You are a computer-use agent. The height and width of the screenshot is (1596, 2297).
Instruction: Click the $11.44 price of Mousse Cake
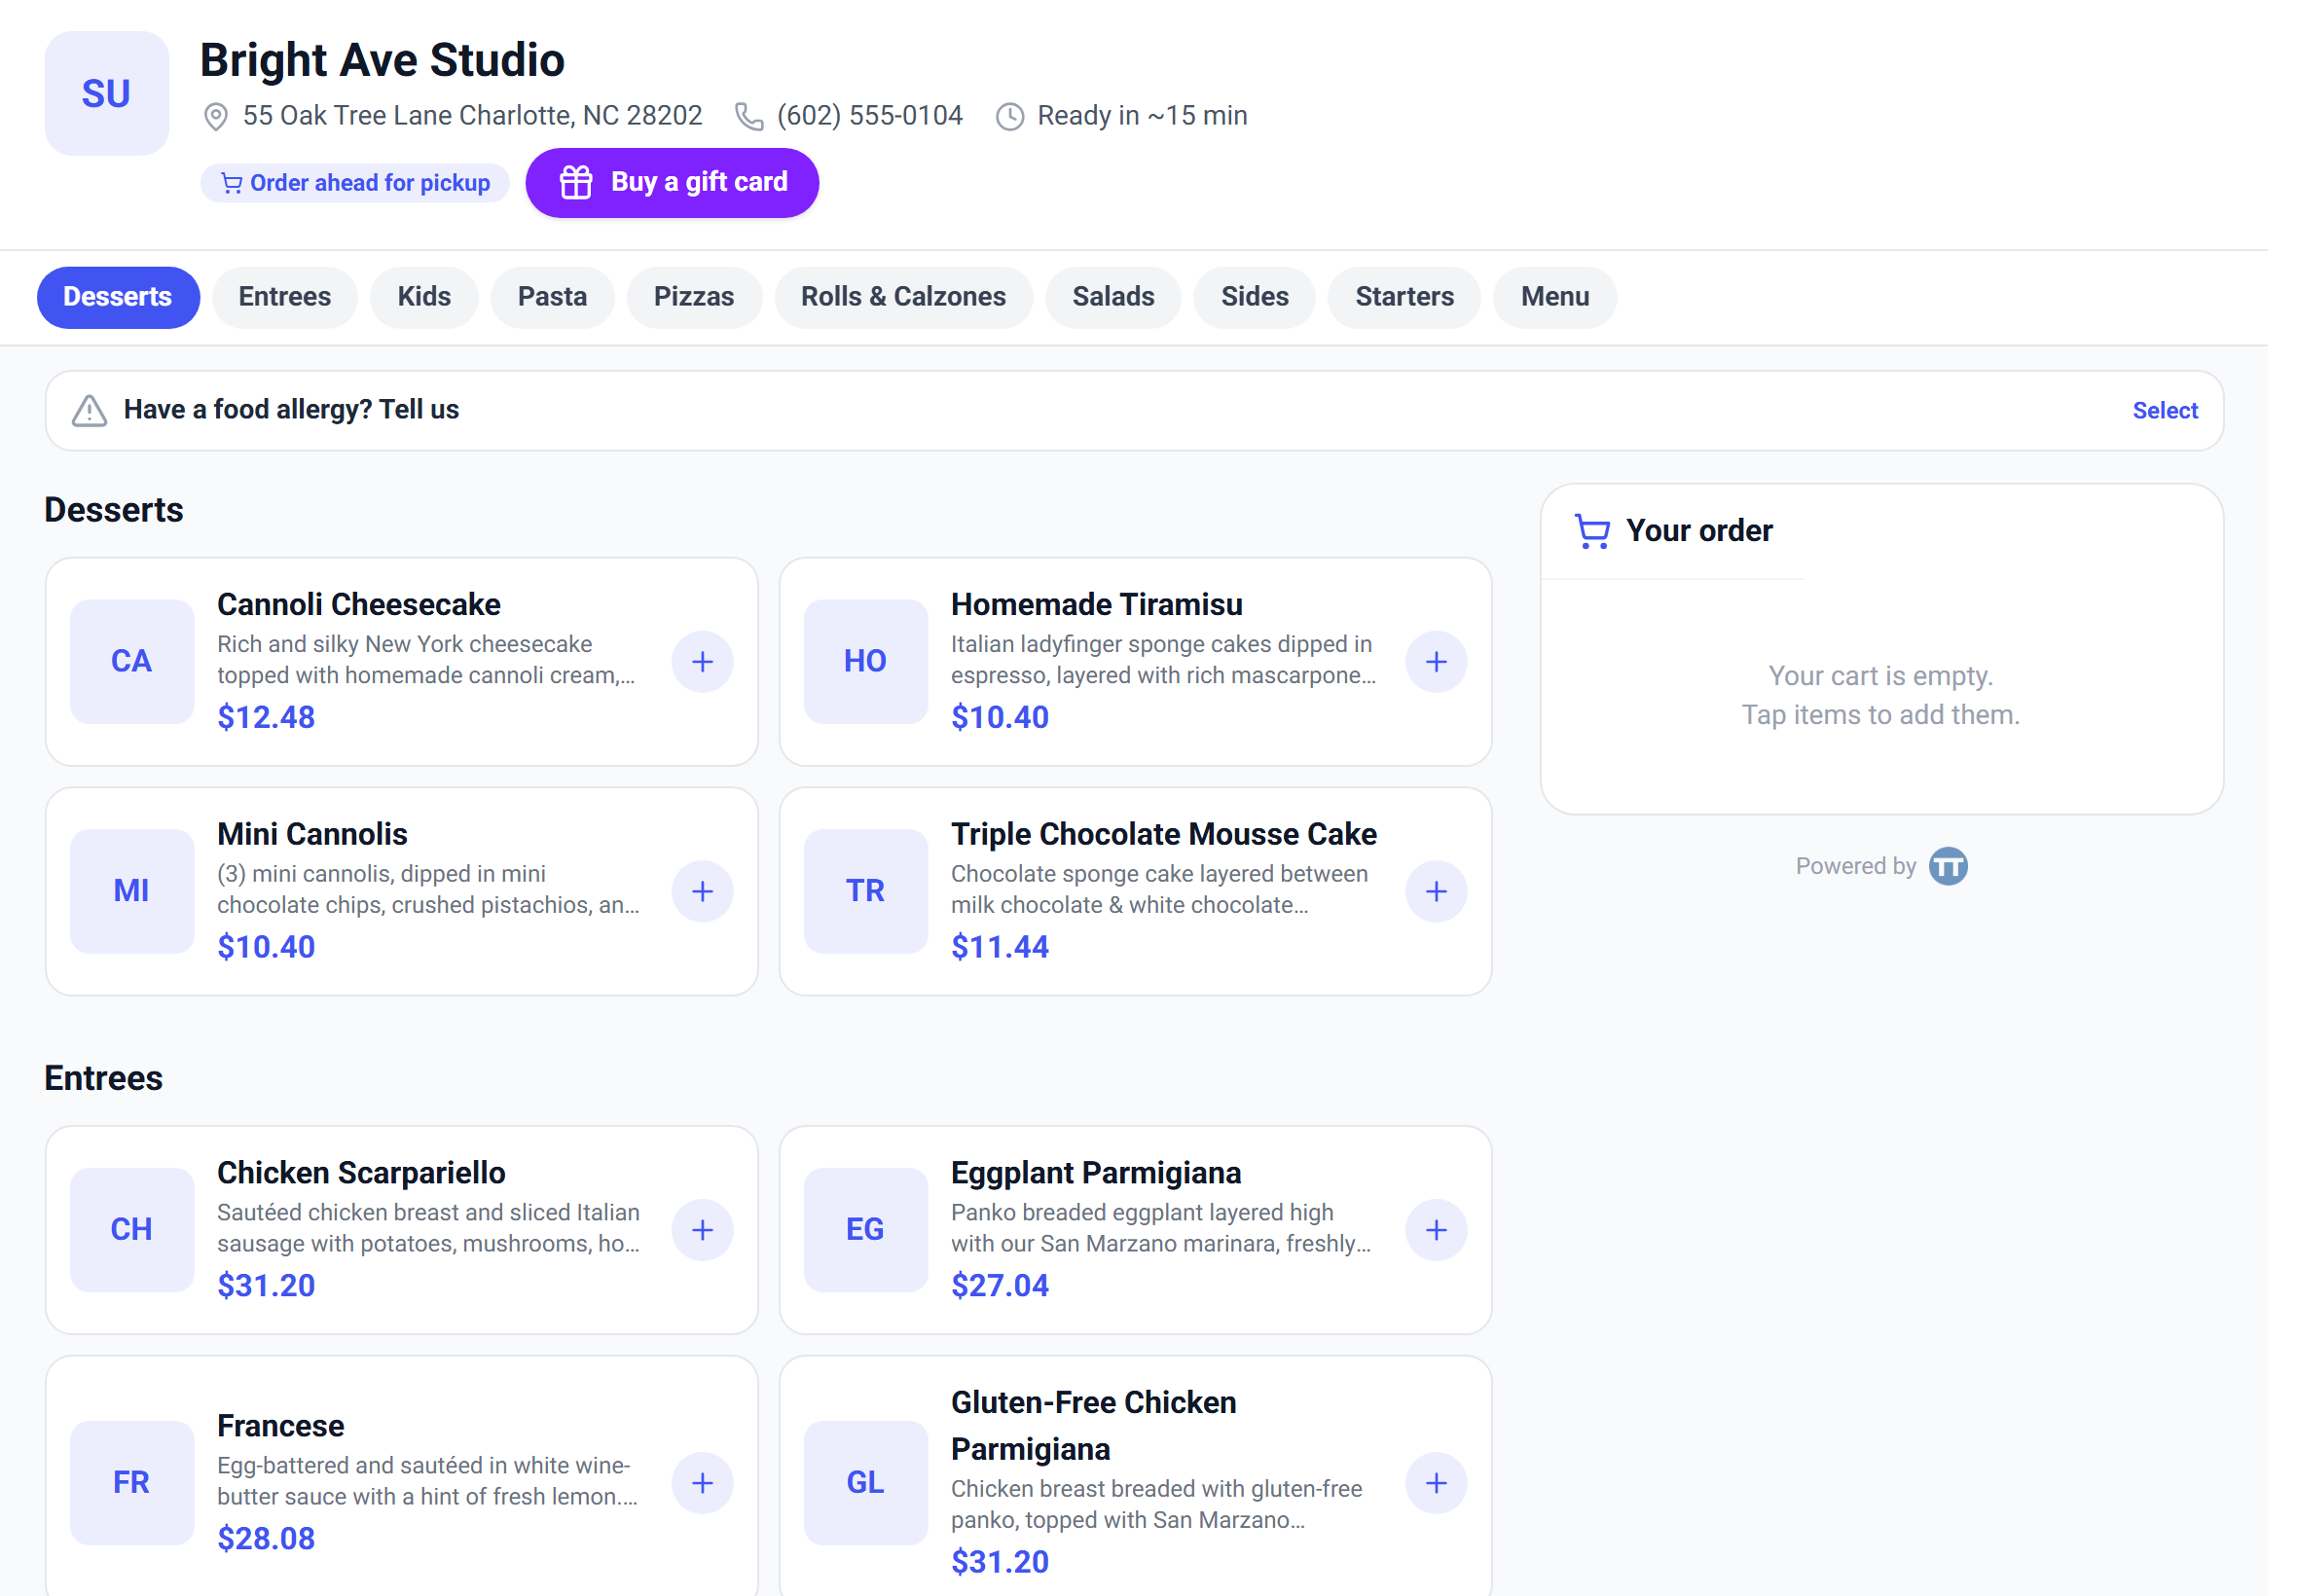coord(999,946)
